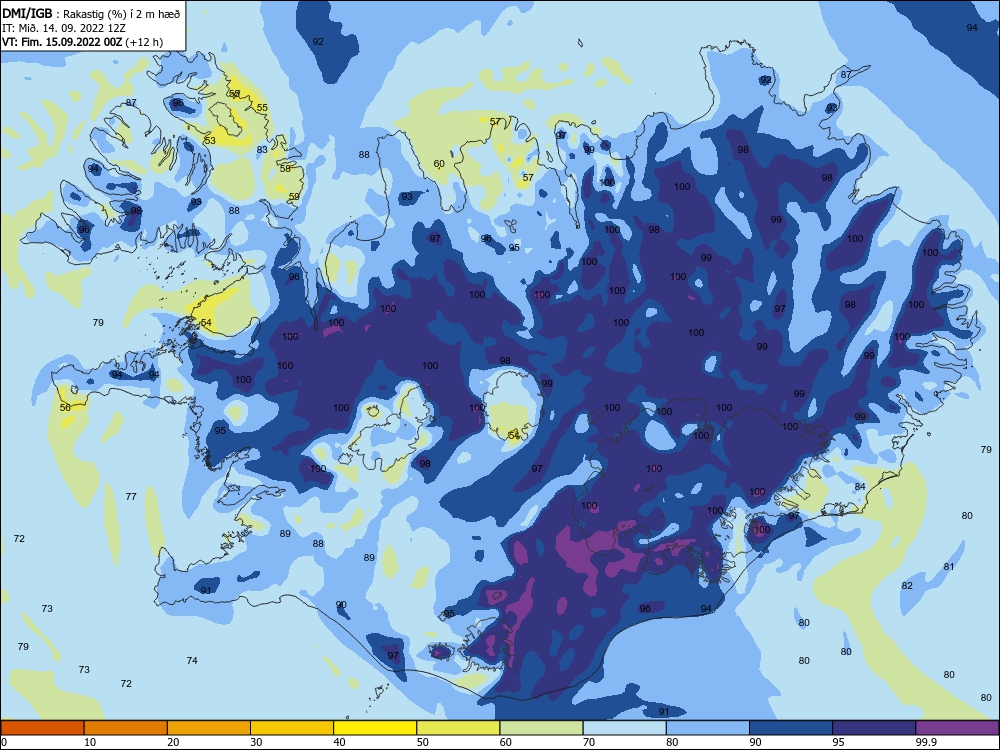Click the 'Rakastig (%) í 2 m hæð' heading
This screenshot has height=750, width=1000.
click(121, 14)
